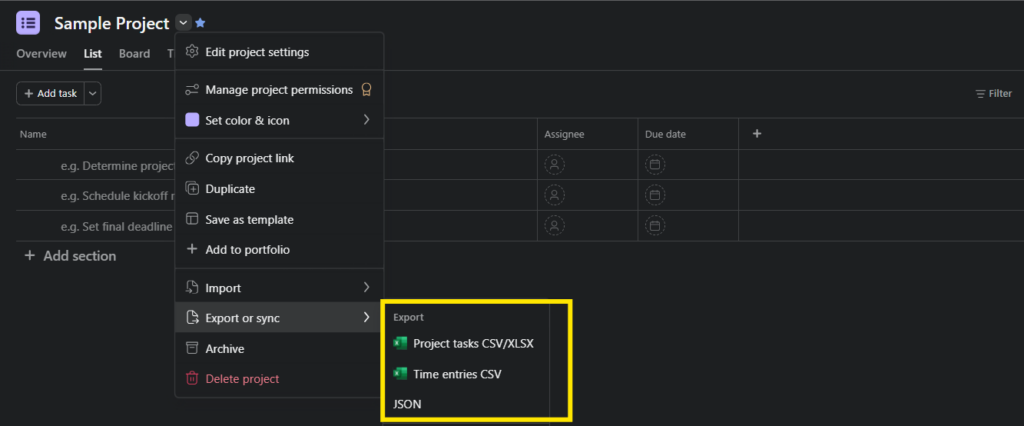The width and height of the screenshot is (1024, 426).
Task: Add a new column with plus icon
Action: pos(756,134)
